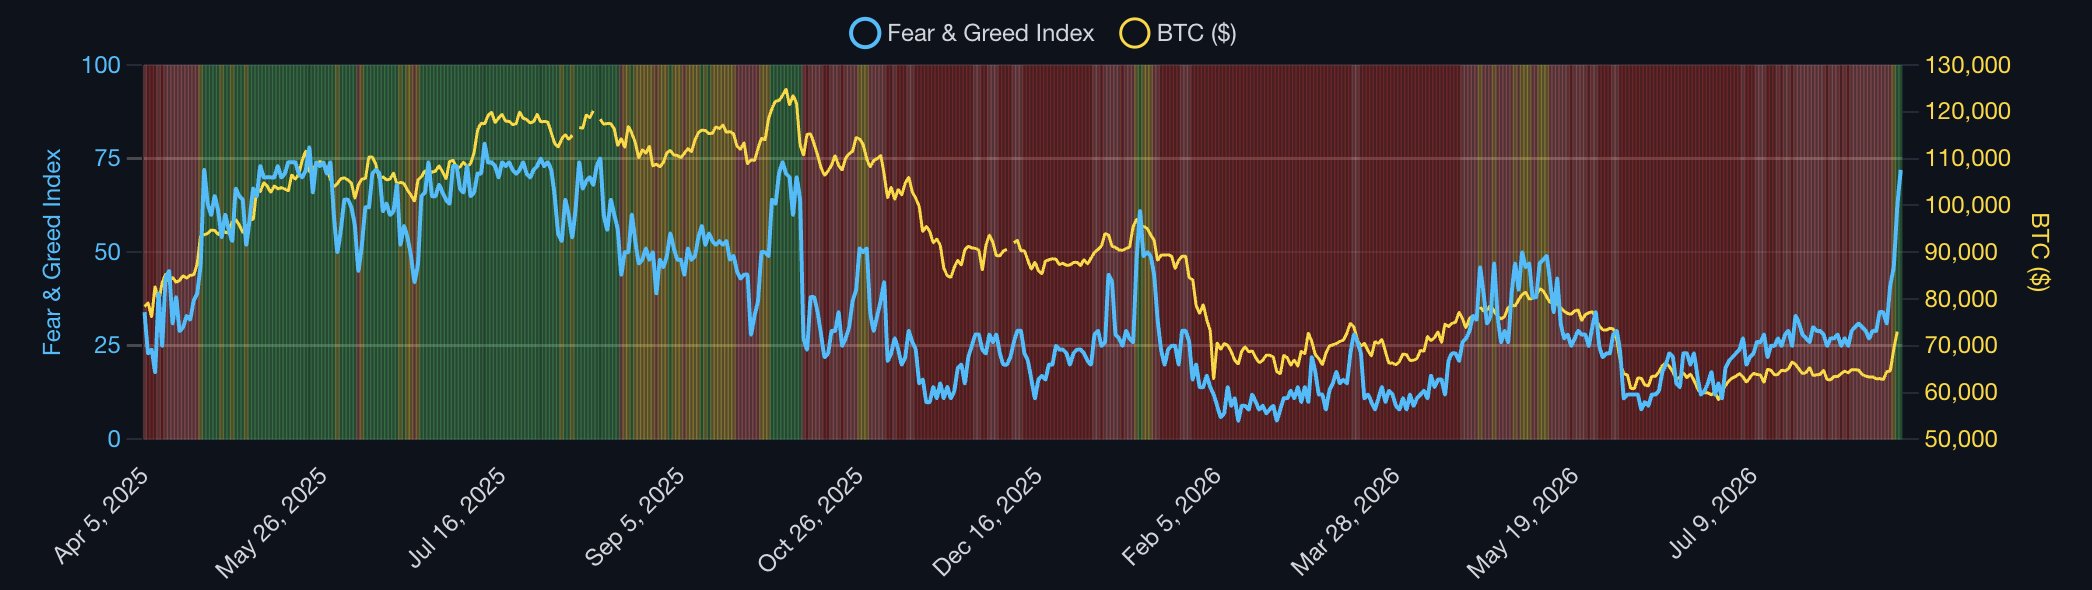
Task: Select the May 19, 2026 date label
Action: pyautogui.click(x=1522, y=522)
